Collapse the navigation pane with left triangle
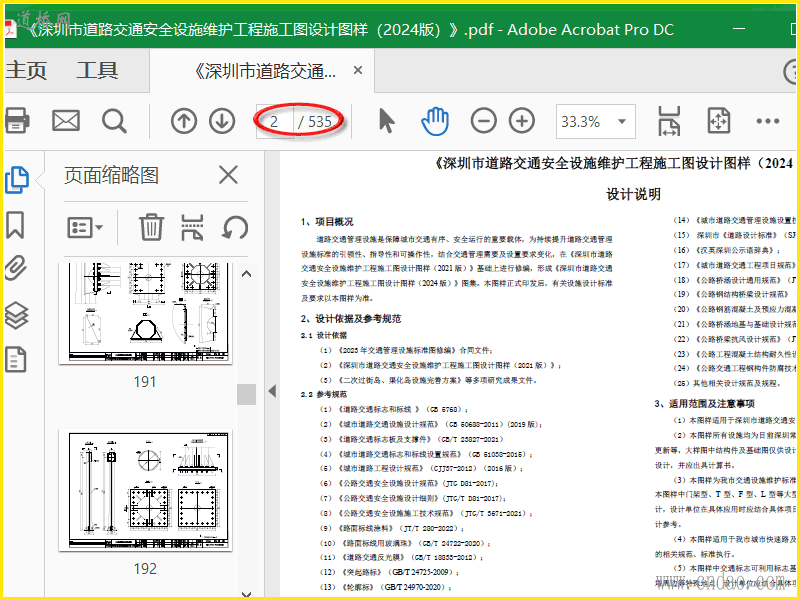 tap(272, 391)
